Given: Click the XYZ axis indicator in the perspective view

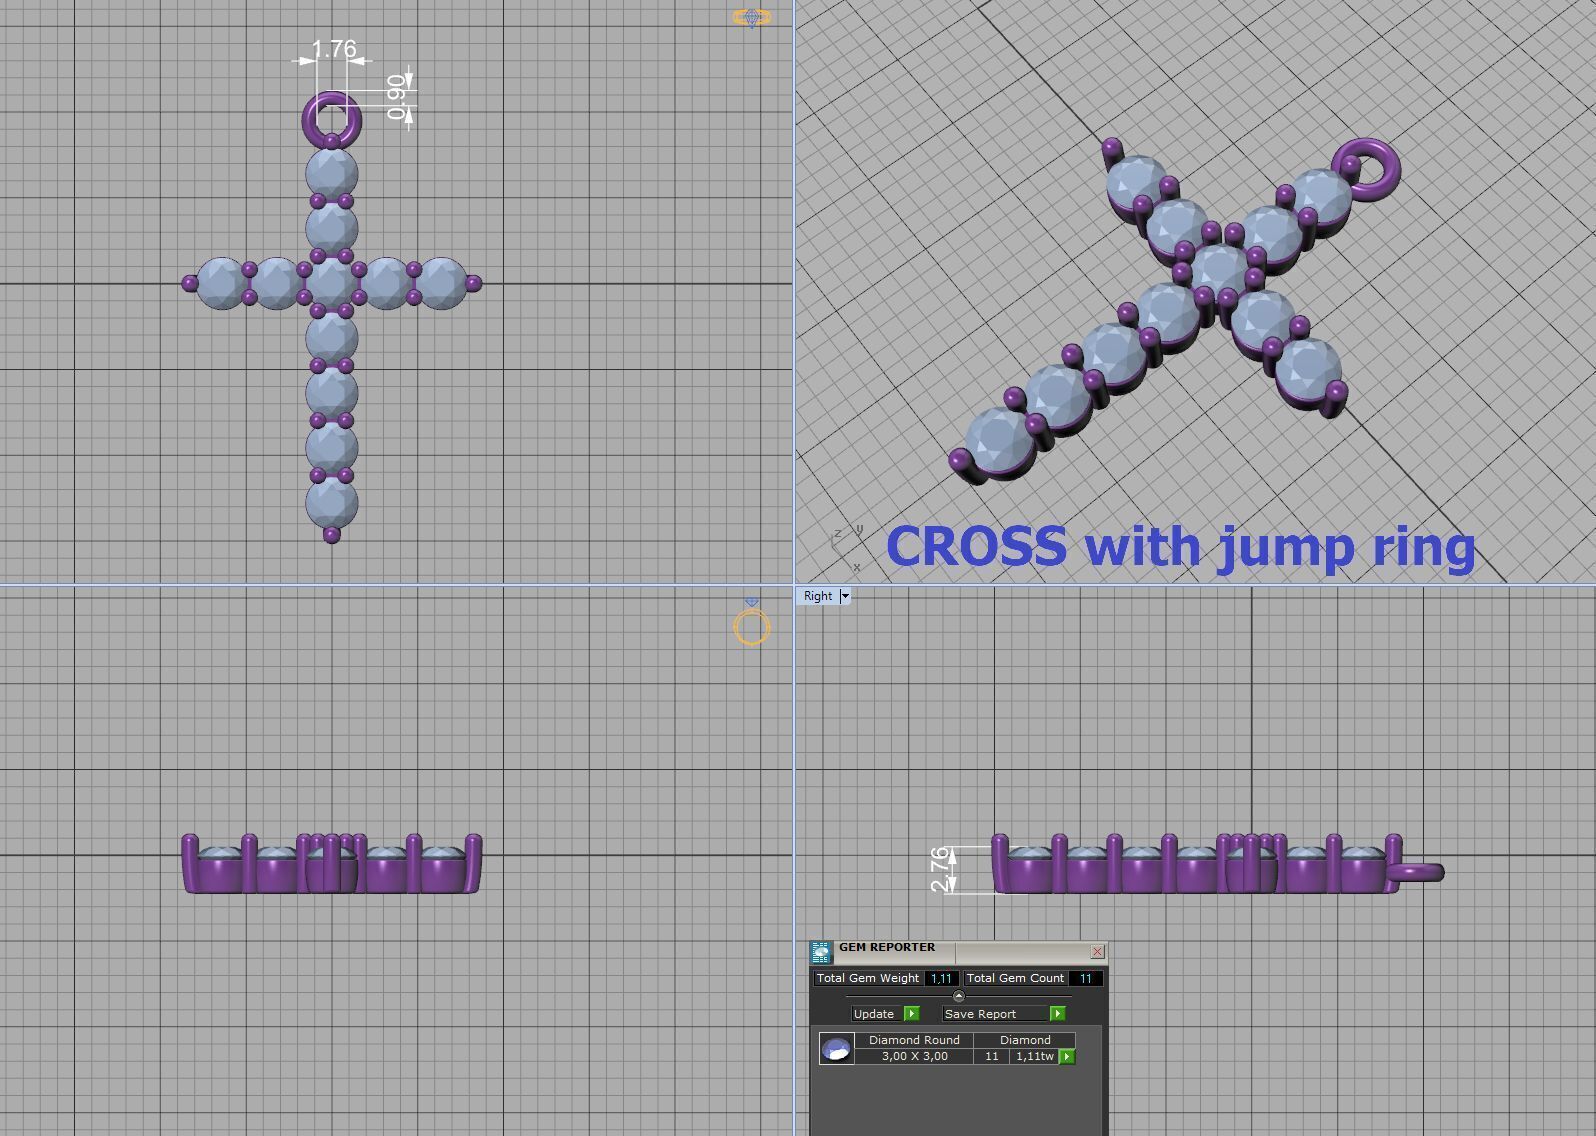Looking at the screenshot, I should click(846, 549).
